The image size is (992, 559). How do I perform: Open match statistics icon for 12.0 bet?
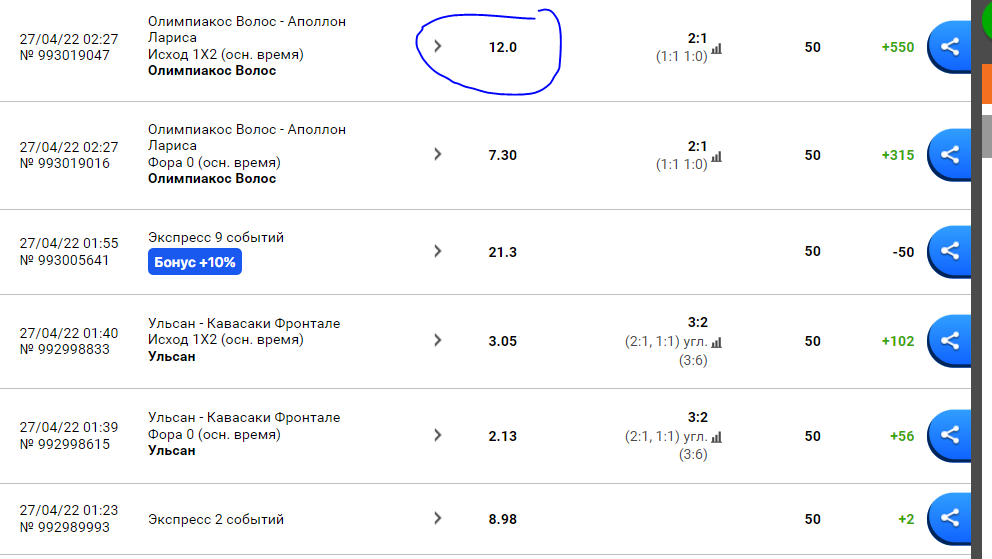pyautogui.click(x=717, y=49)
